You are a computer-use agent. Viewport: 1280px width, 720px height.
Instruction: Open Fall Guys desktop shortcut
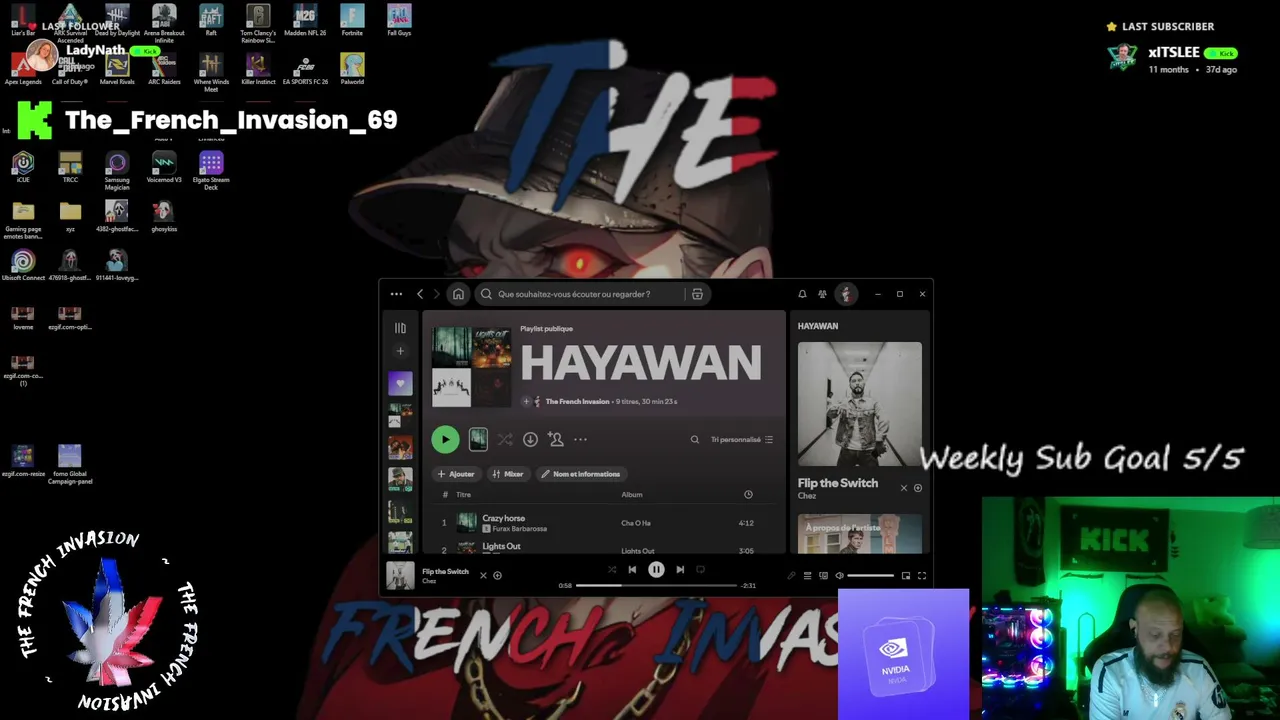click(x=399, y=21)
